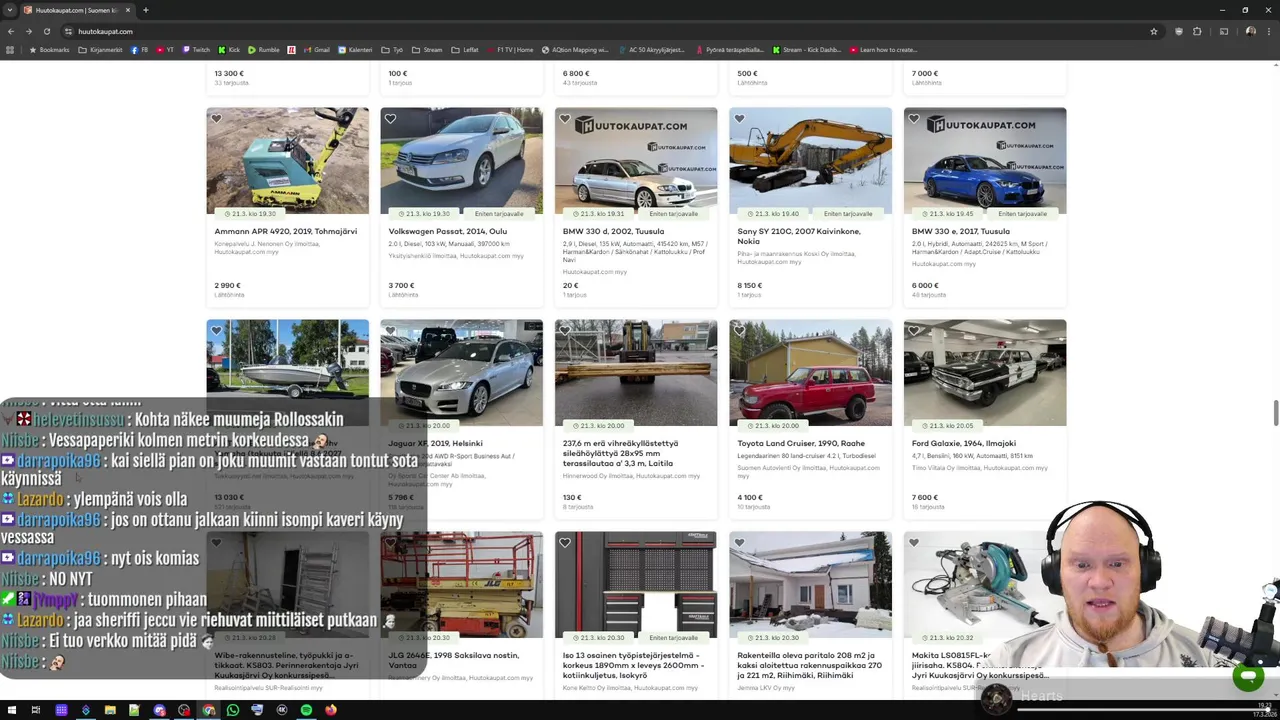Open the Volkswagen Passat listing photo
This screenshot has height=720, width=1280.
(x=461, y=161)
